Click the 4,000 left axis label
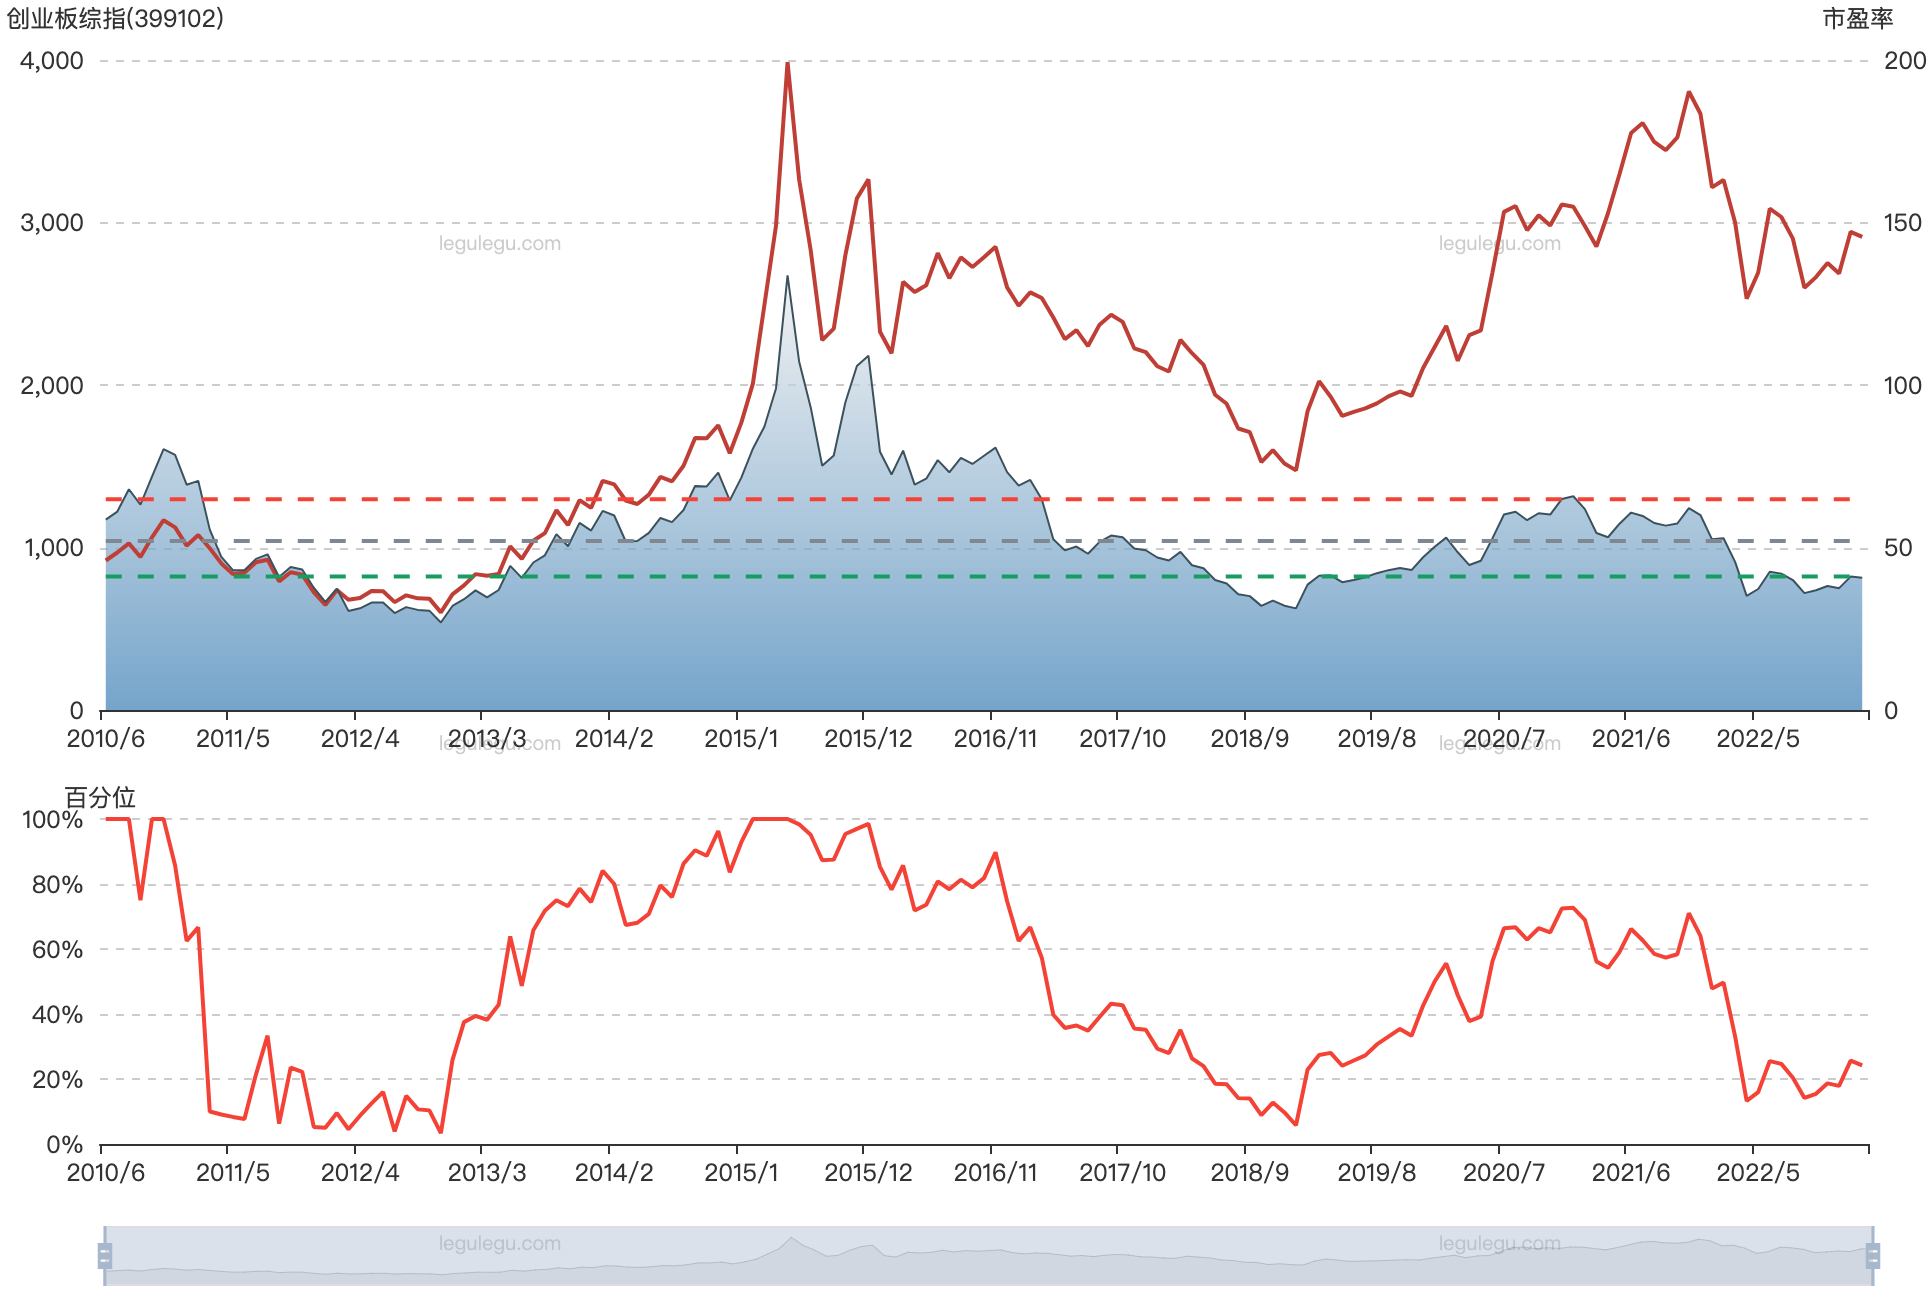The height and width of the screenshot is (1300, 1928). click(52, 60)
